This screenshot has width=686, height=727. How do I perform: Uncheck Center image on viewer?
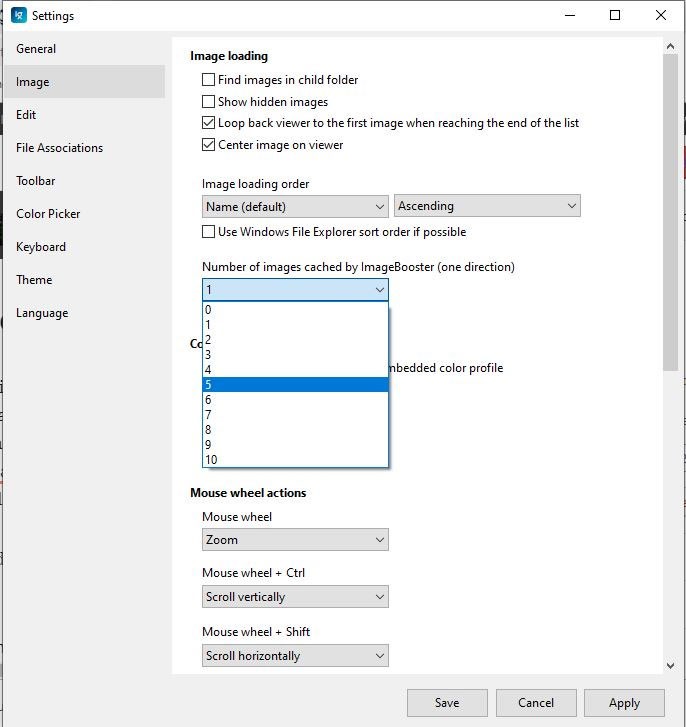tap(209, 145)
